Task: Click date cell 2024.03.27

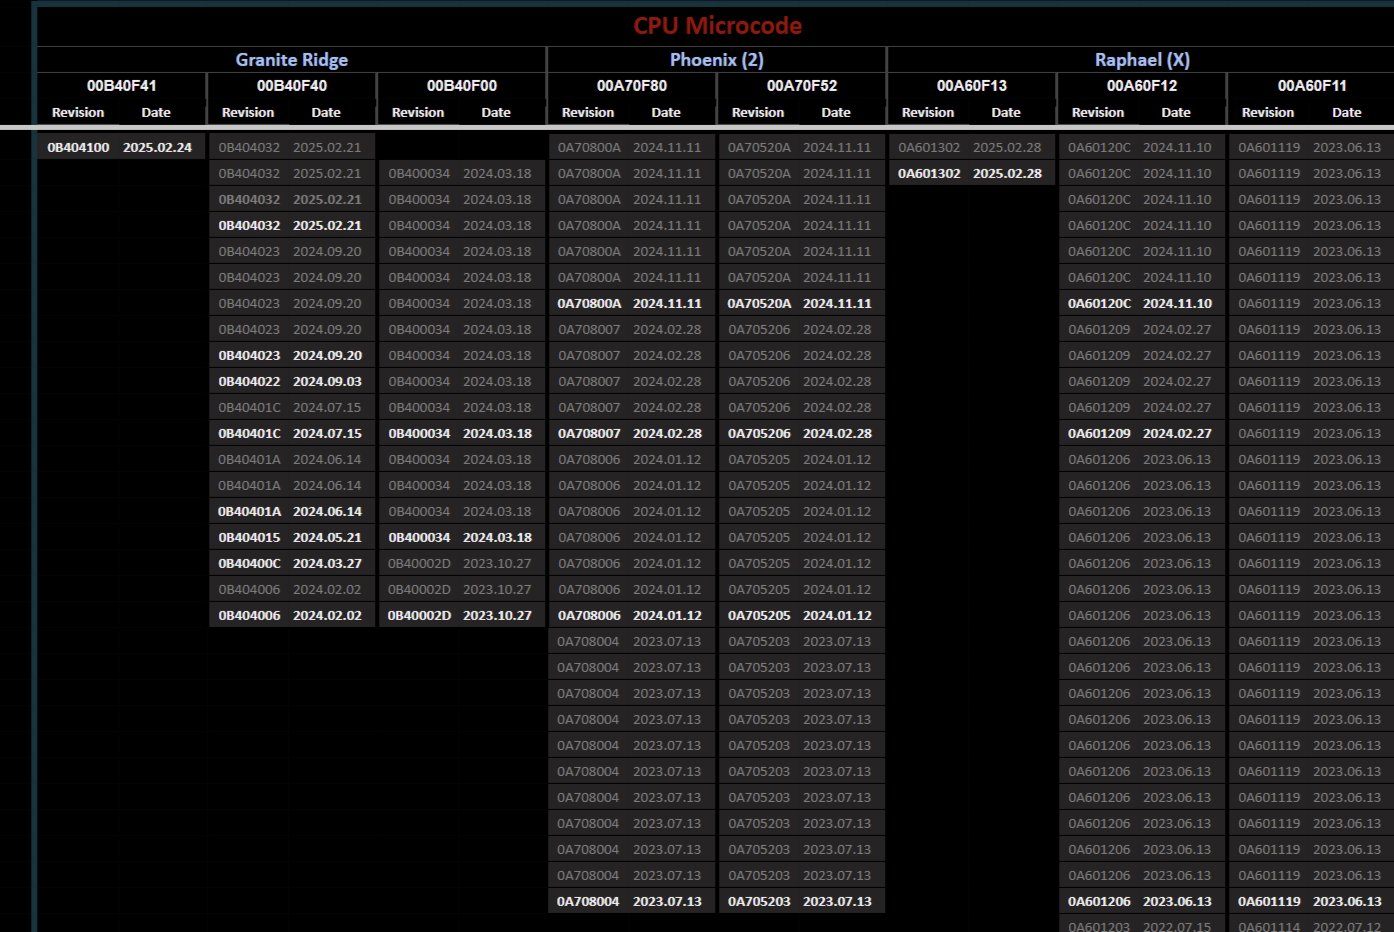Action: click(x=327, y=563)
